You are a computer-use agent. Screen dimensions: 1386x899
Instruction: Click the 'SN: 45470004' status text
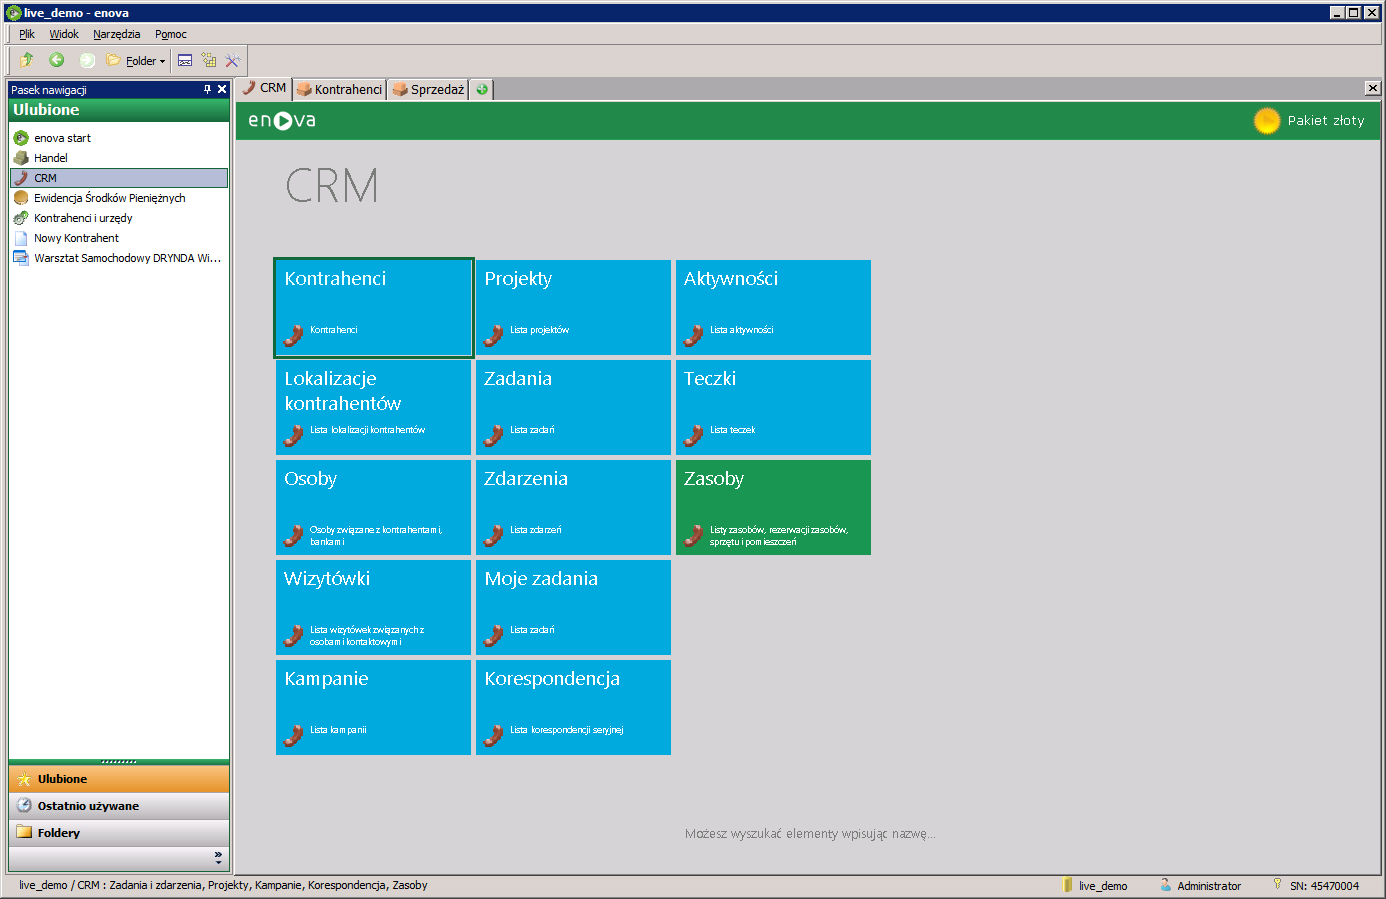coord(1324,886)
